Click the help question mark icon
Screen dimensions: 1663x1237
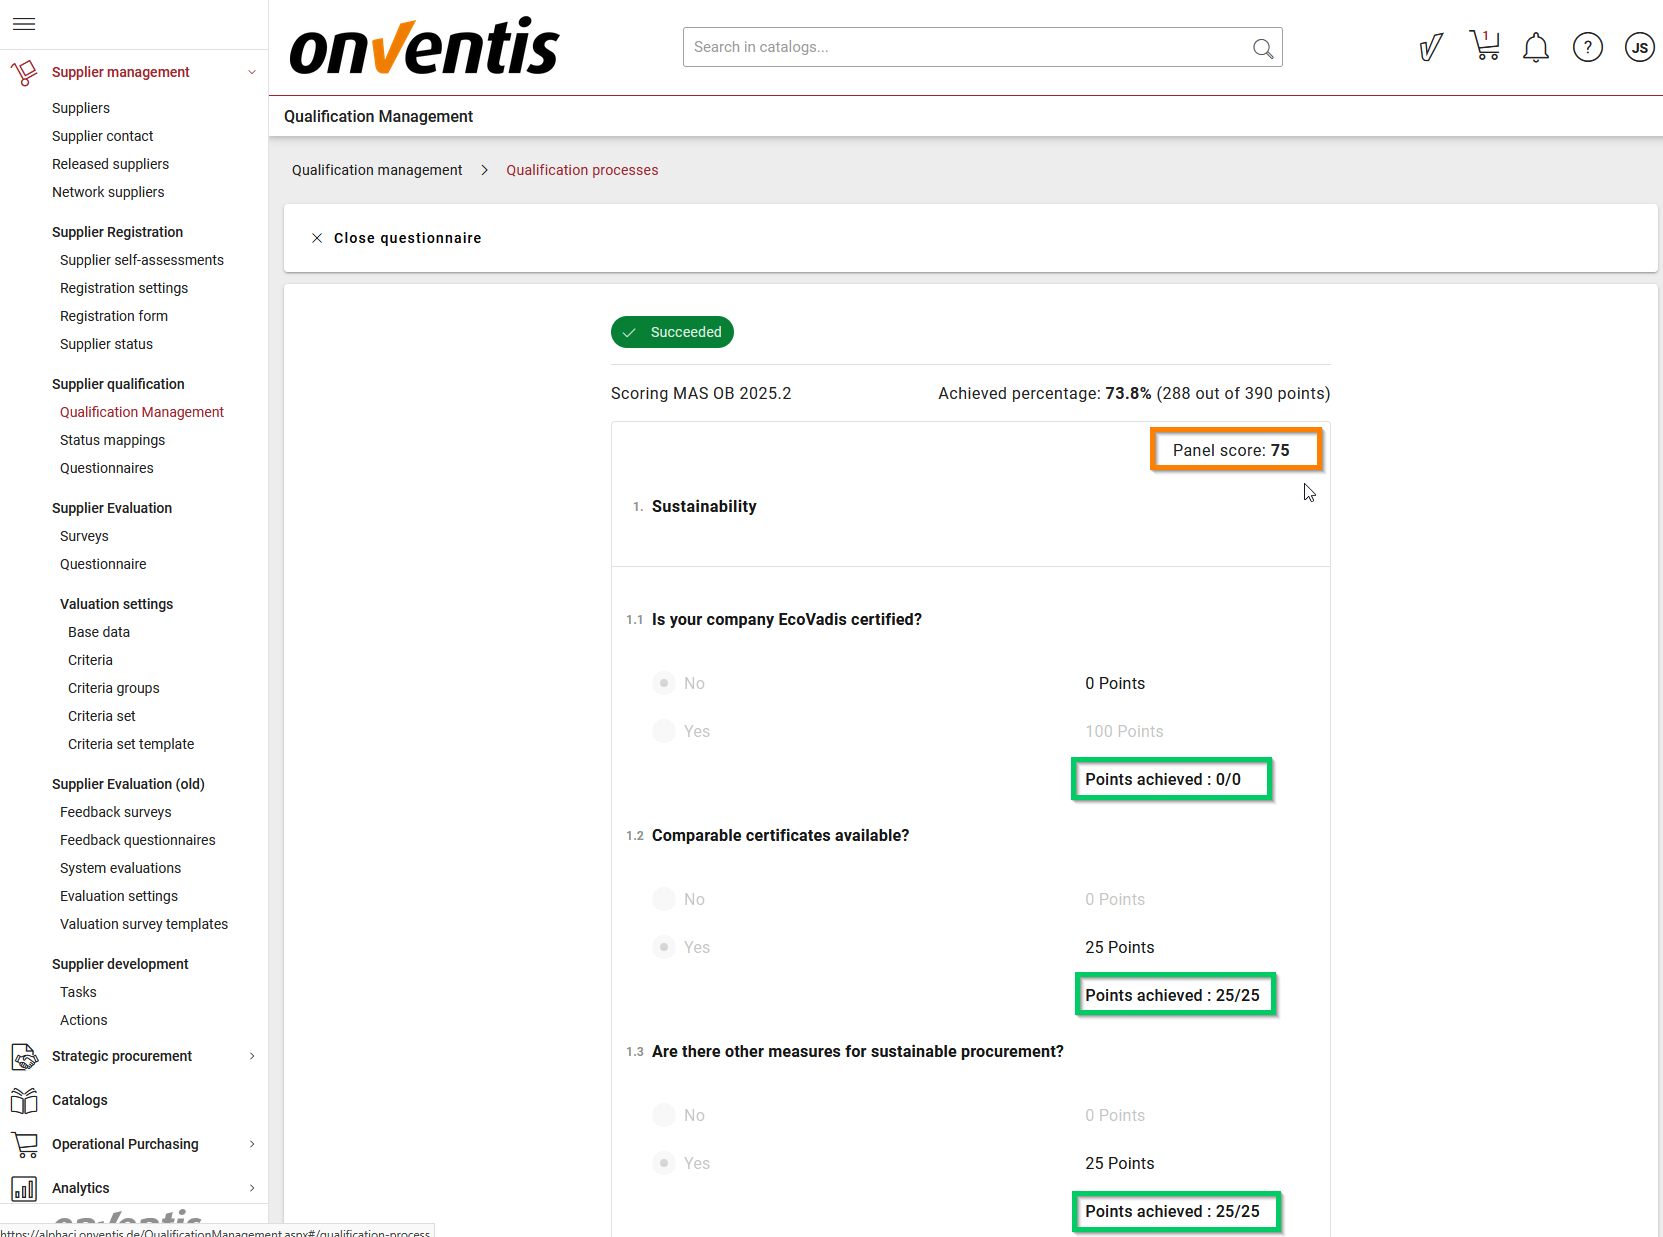[1587, 47]
